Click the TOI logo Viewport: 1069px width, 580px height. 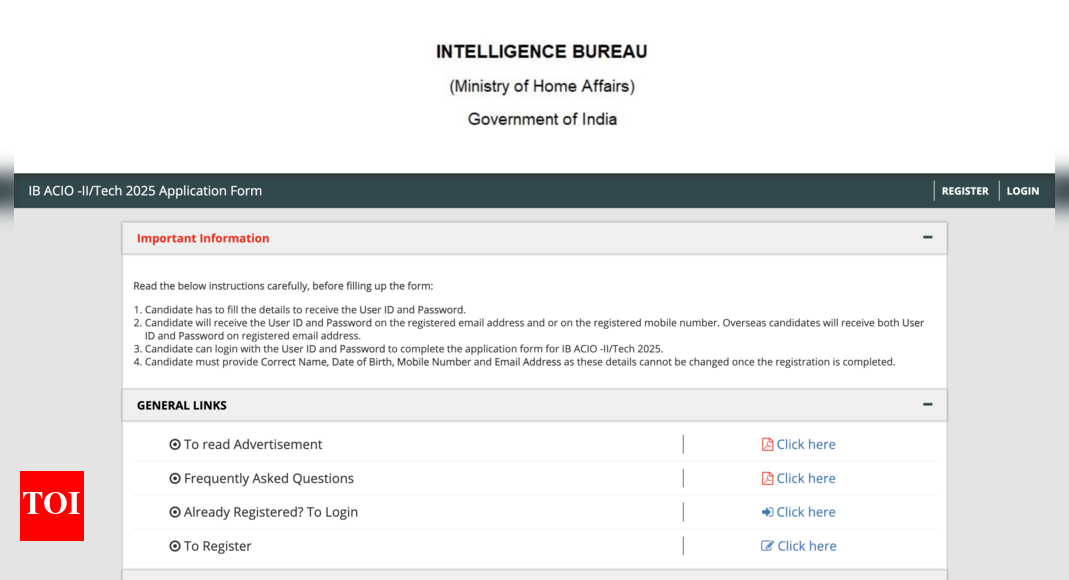(51, 506)
